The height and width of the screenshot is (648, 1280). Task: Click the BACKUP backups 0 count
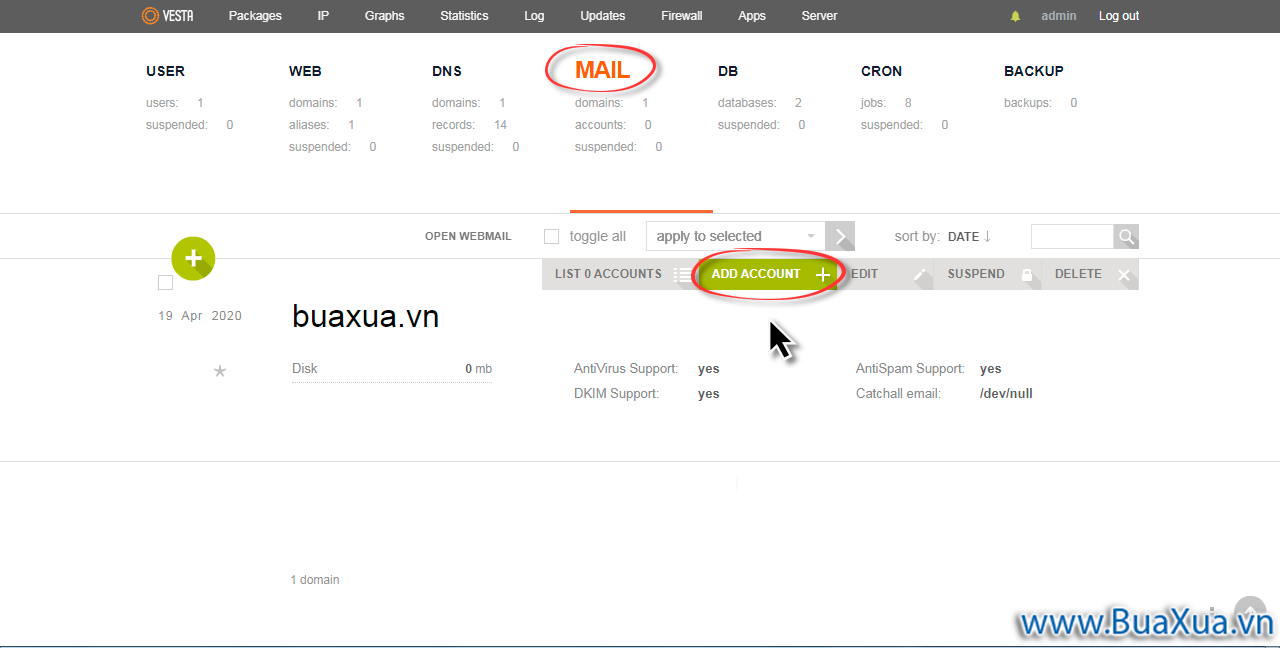1074,103
